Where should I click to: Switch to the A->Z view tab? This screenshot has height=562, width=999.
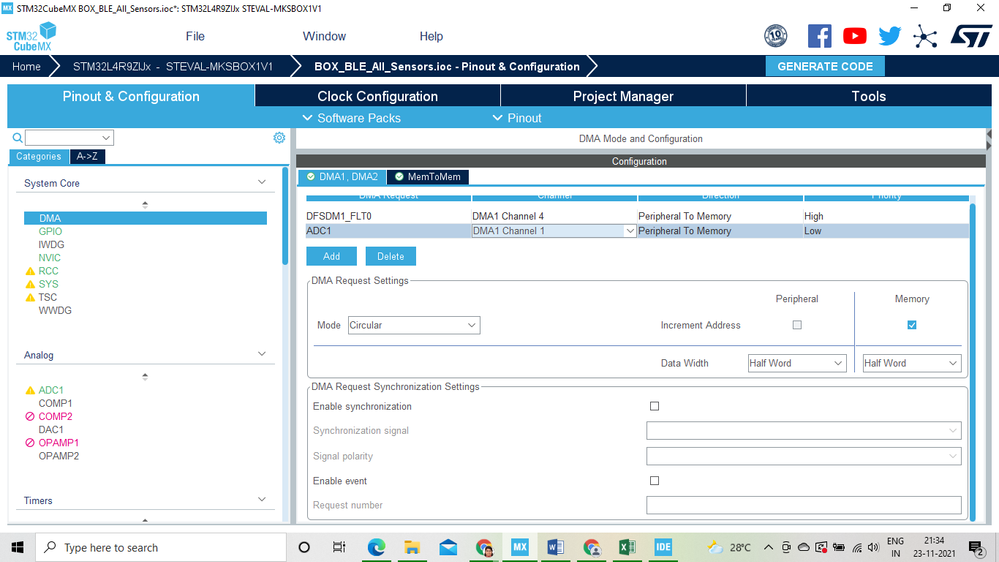[87, 156]
